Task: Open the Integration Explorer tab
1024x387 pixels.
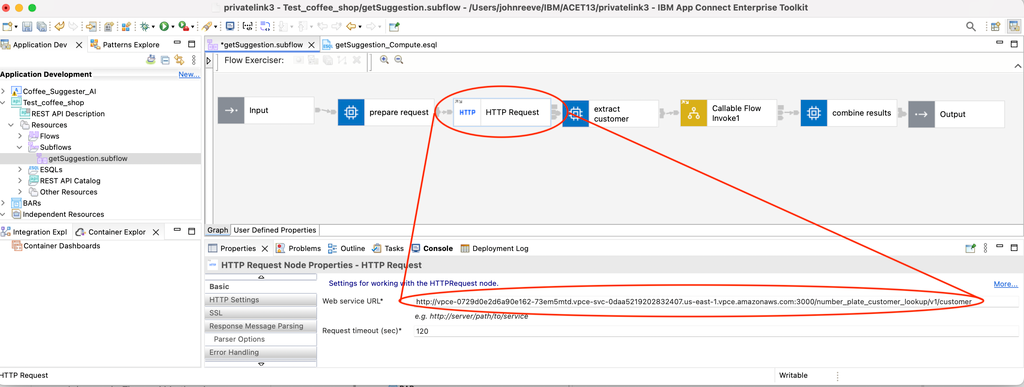Action: 34,232
